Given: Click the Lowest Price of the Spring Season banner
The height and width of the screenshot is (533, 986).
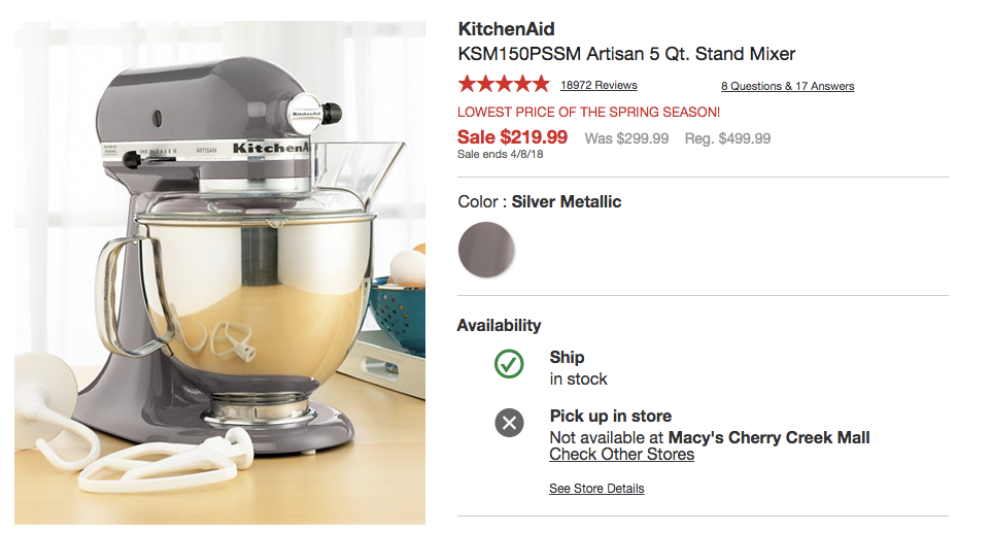Looking at the screenshot, I should (x=588, y=112).
